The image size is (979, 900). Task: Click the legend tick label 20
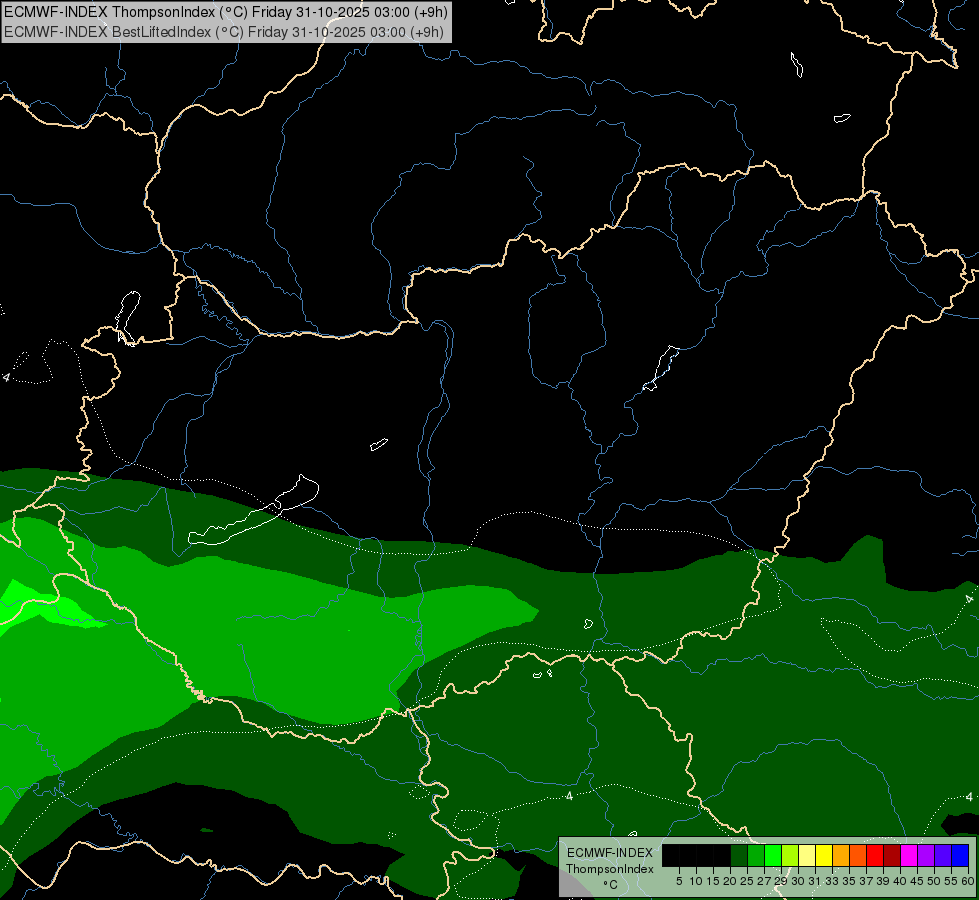[730, 881]
